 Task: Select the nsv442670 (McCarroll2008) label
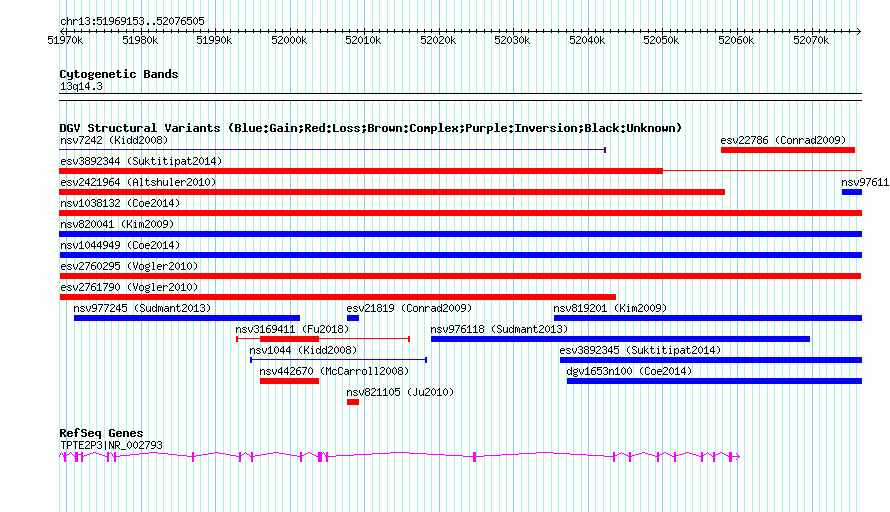point(334,371)
